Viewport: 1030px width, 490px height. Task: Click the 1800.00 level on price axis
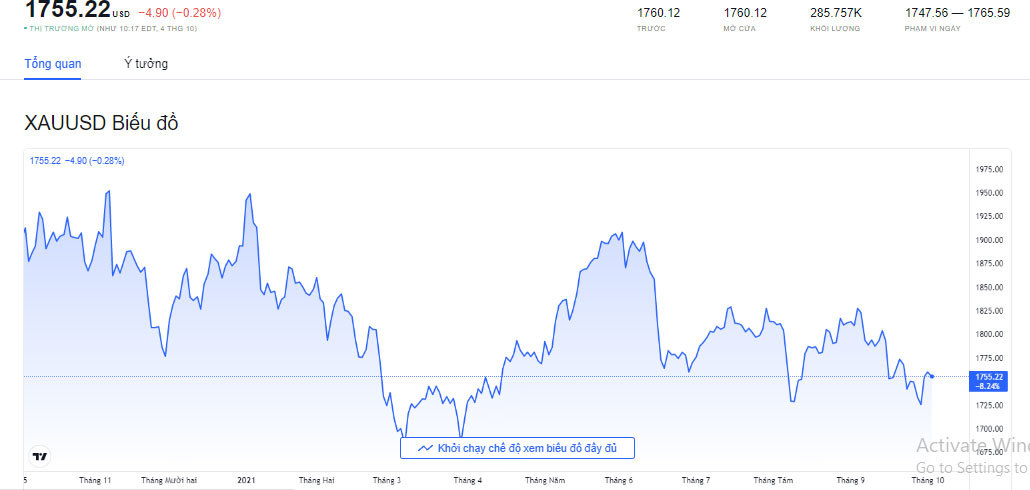click(990, 334)
